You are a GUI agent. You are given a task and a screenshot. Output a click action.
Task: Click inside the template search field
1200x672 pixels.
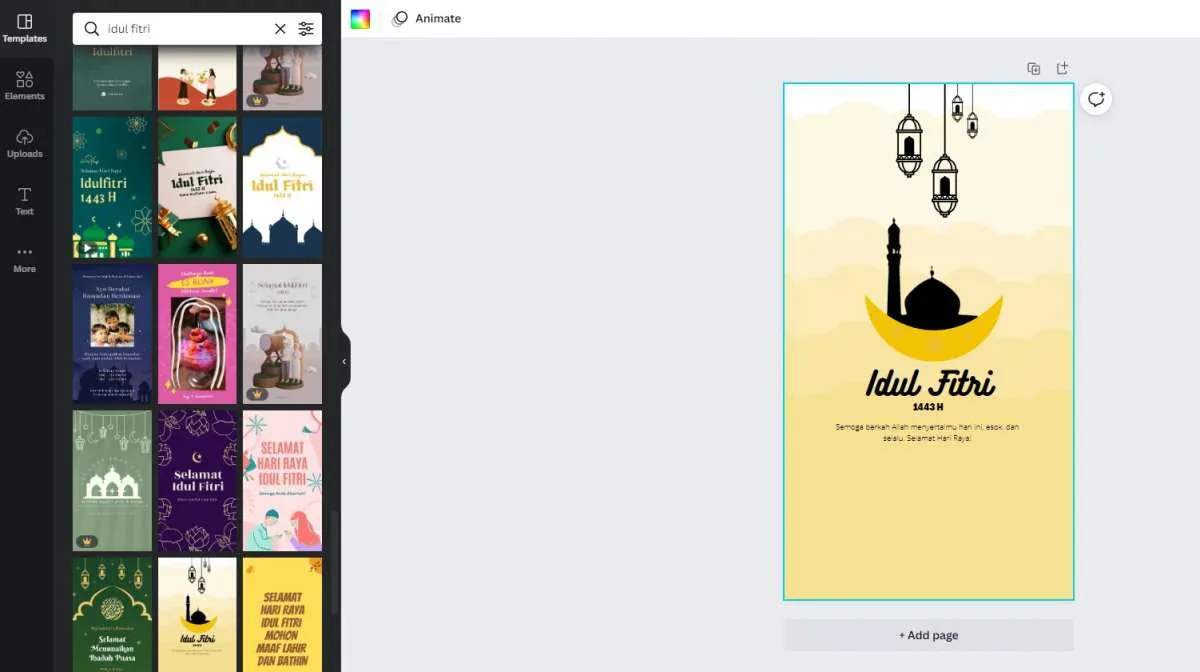[185, 29]
